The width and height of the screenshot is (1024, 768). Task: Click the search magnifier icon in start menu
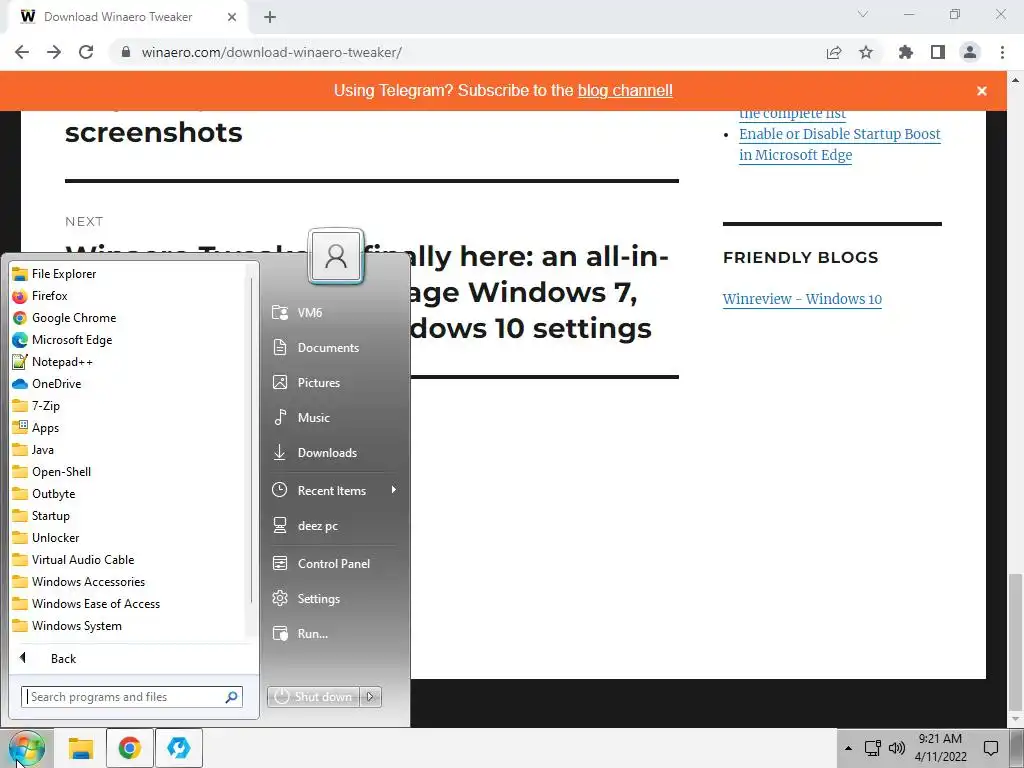pos(231,697)
